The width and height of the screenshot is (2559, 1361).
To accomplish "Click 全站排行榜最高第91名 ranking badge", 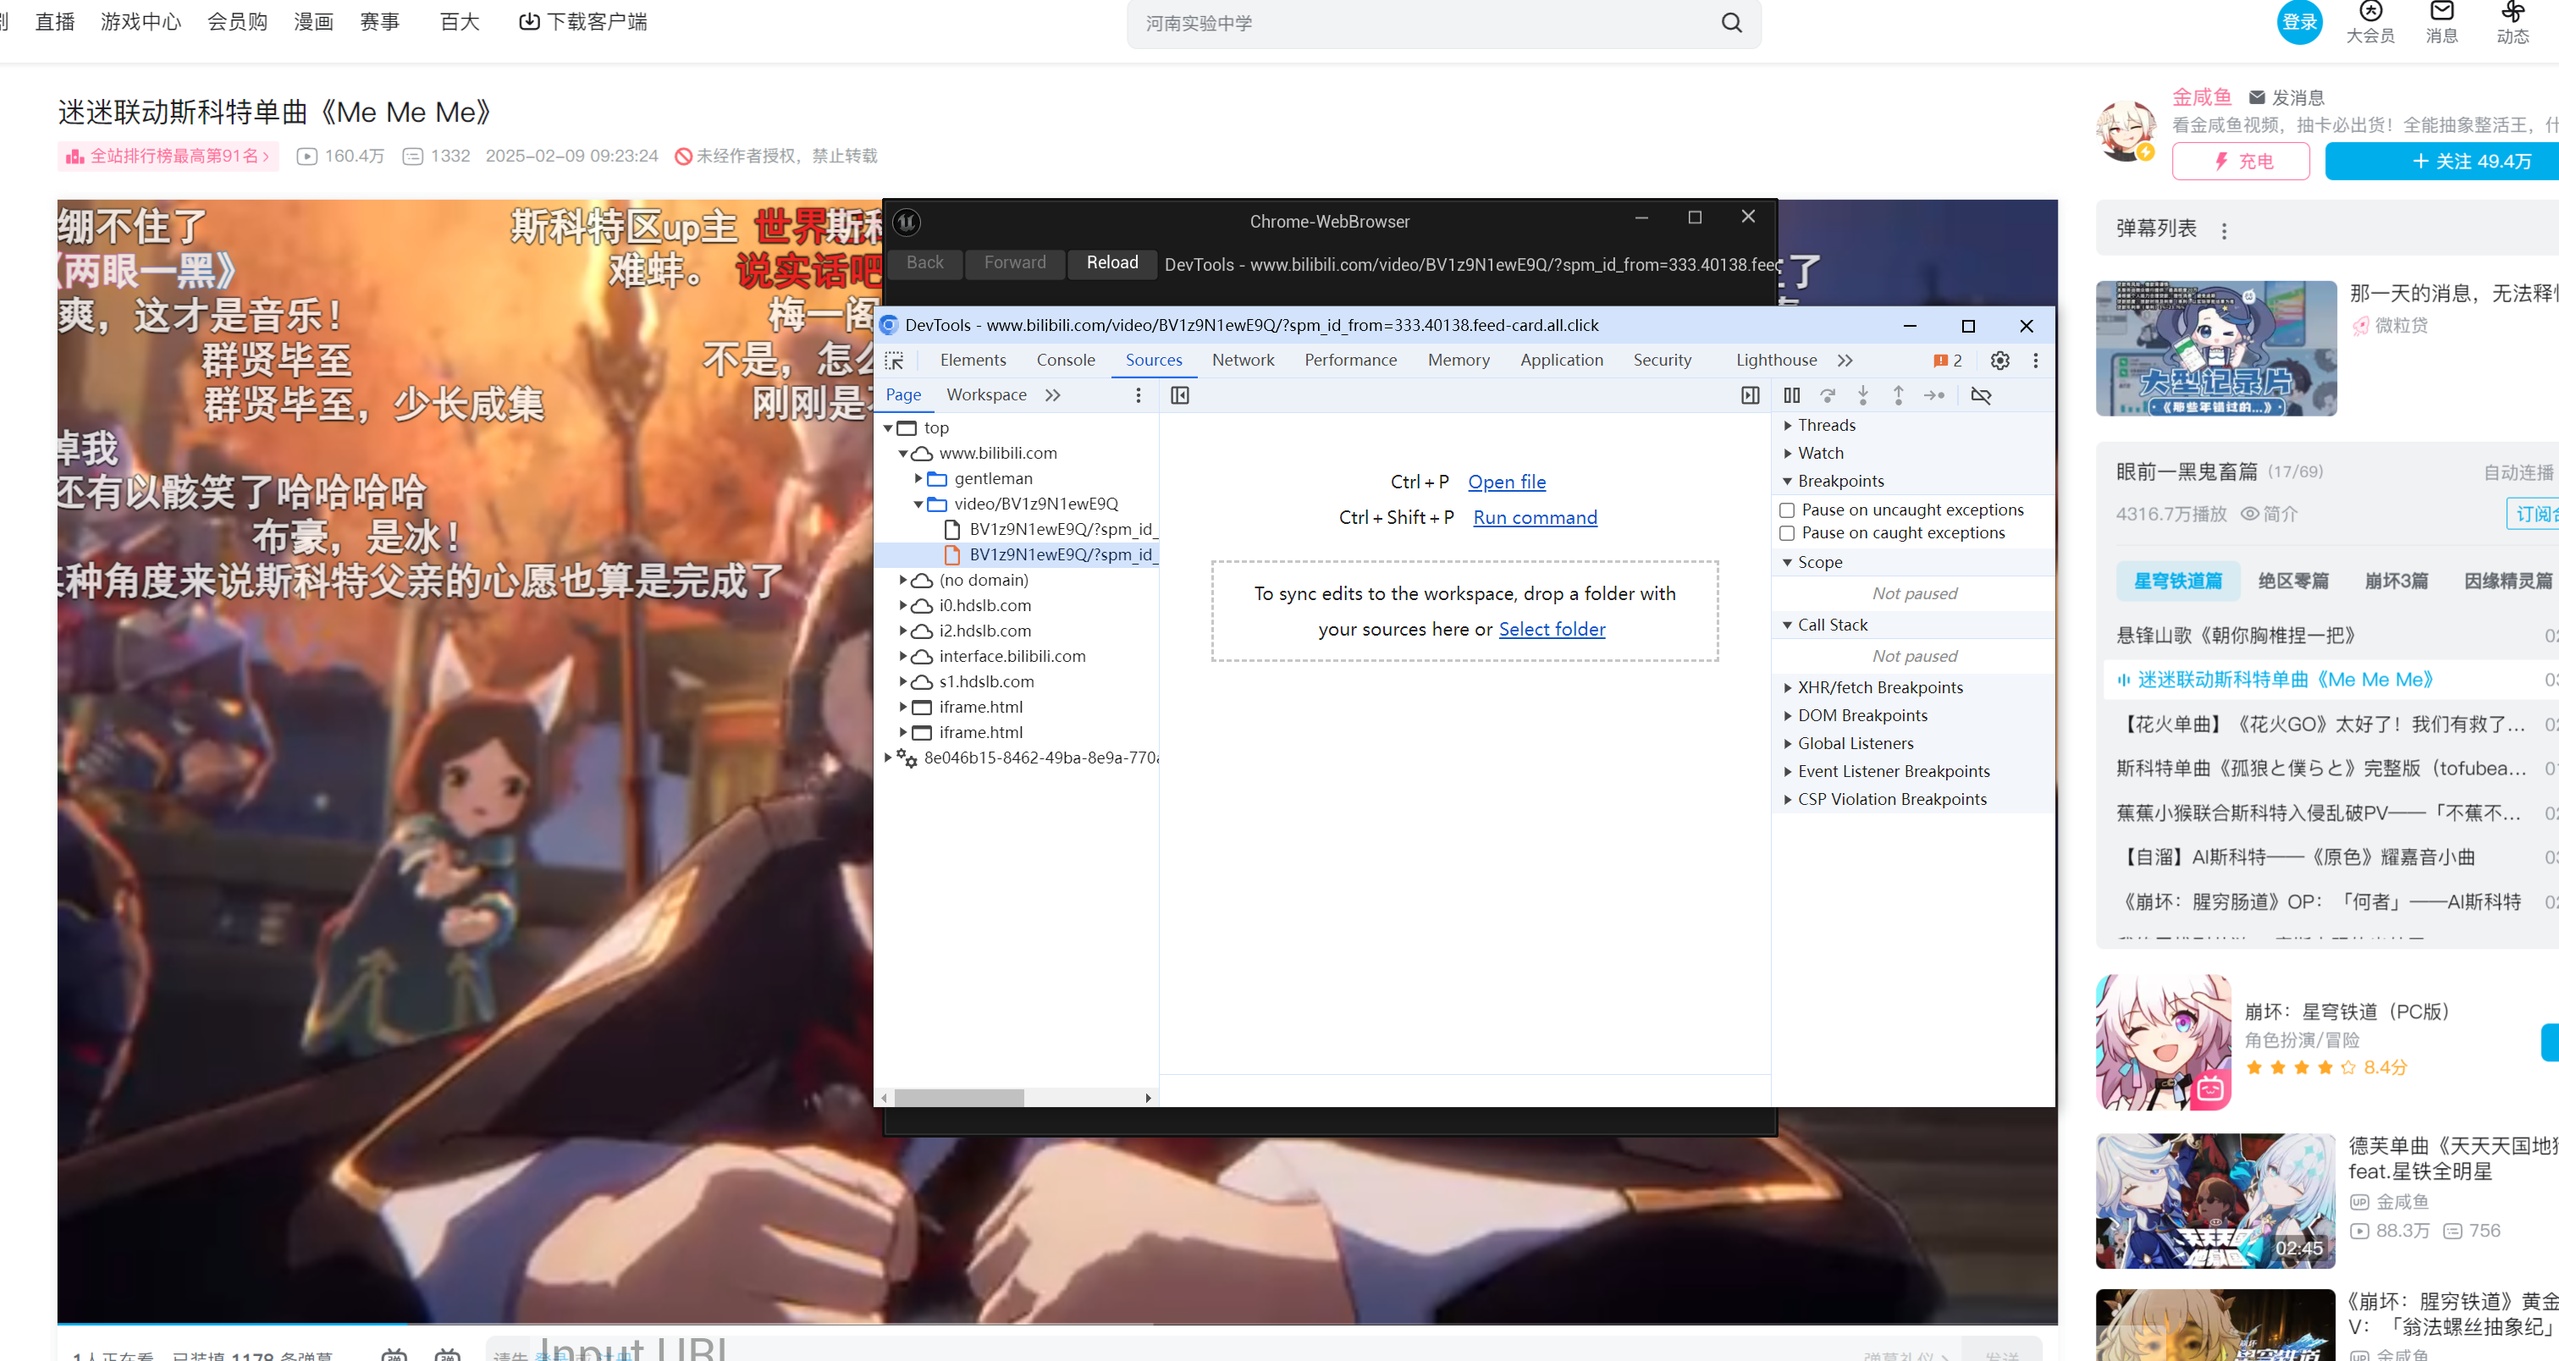I will click(x=168, y=156).
